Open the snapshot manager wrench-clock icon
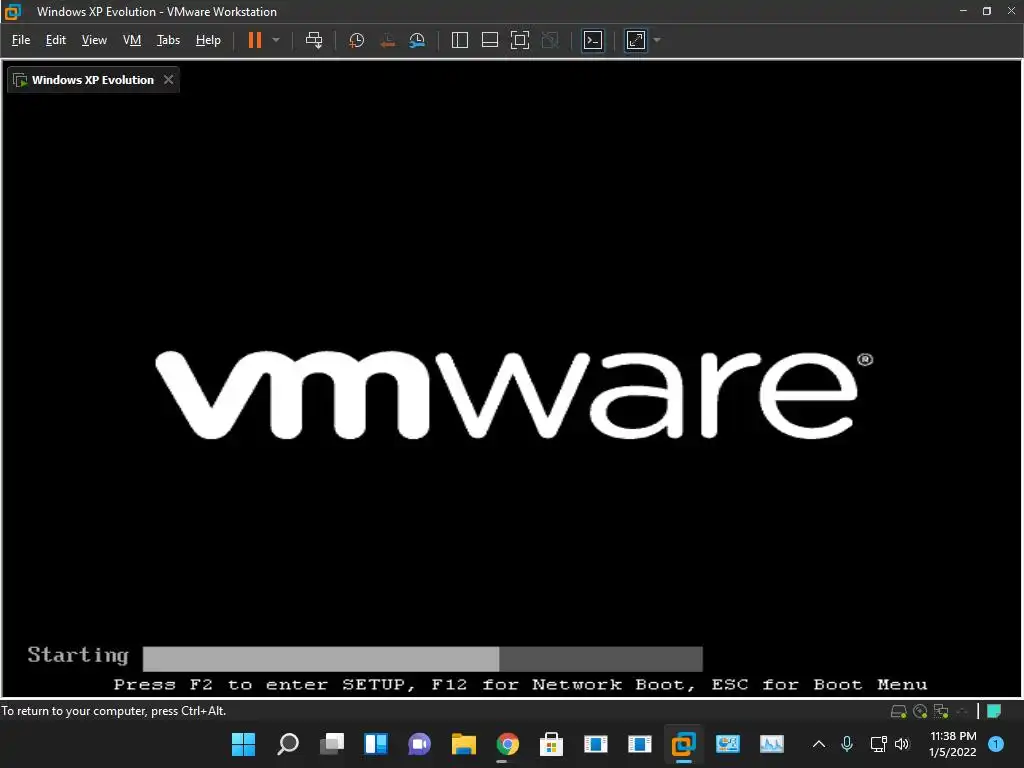1024x768 pixels. tap(417, 40)
